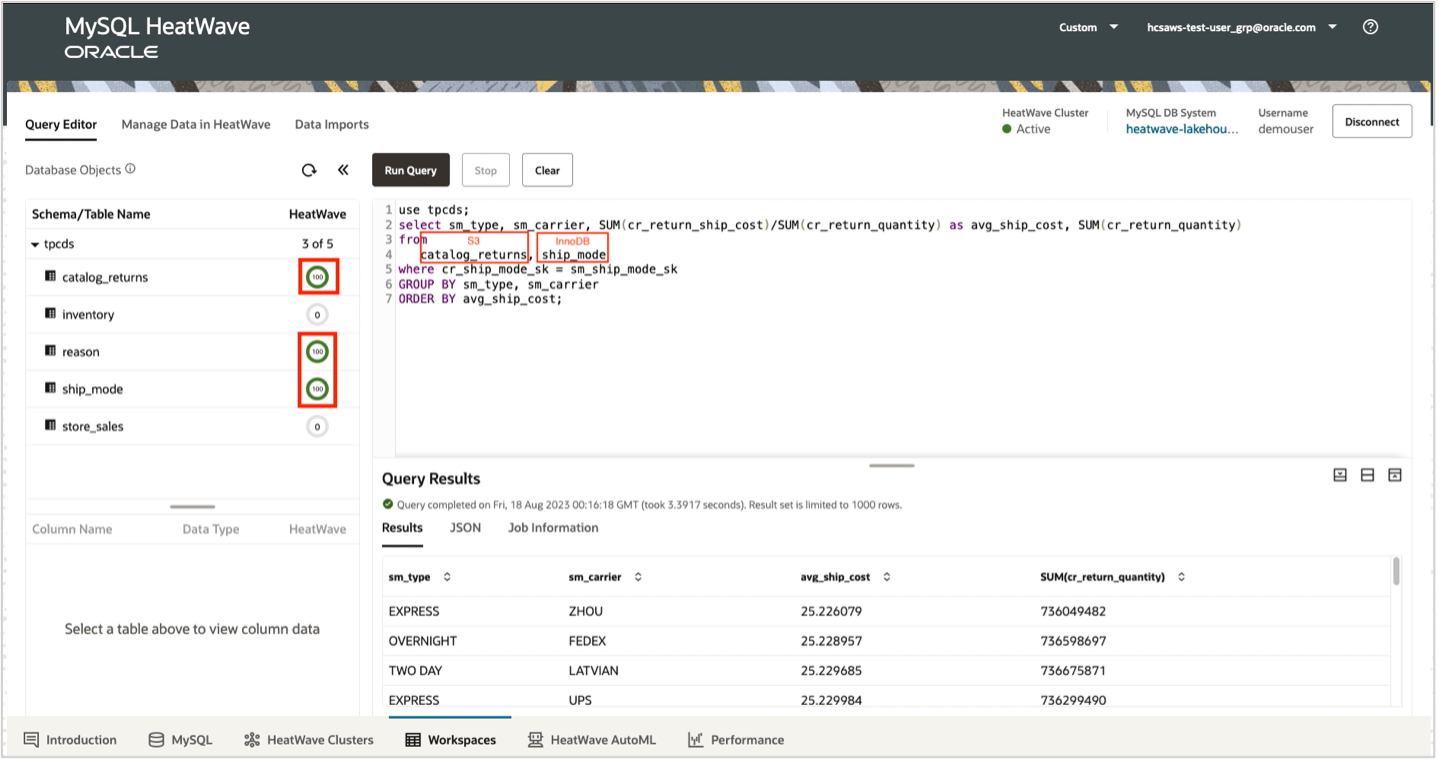Refresh the Database Objects list
1439x763 pixels.
(308, 170)
